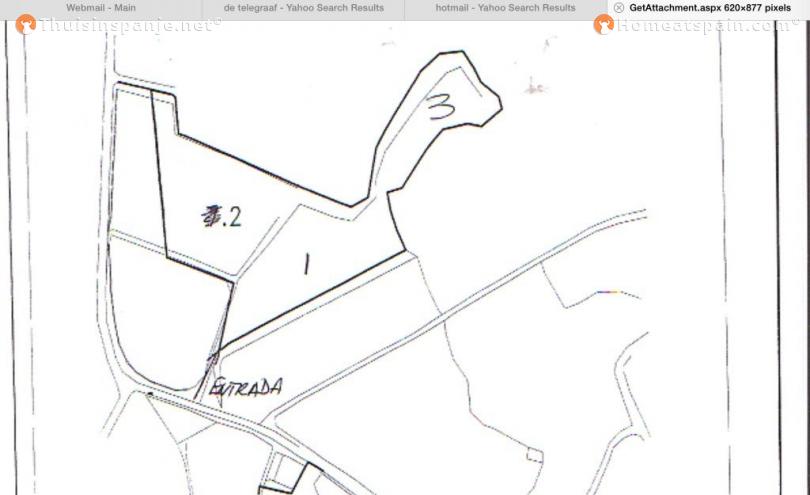Click the orange Thuisinspanje.net logo icon
Screen dimensions: 810x495
pos(25,24)
